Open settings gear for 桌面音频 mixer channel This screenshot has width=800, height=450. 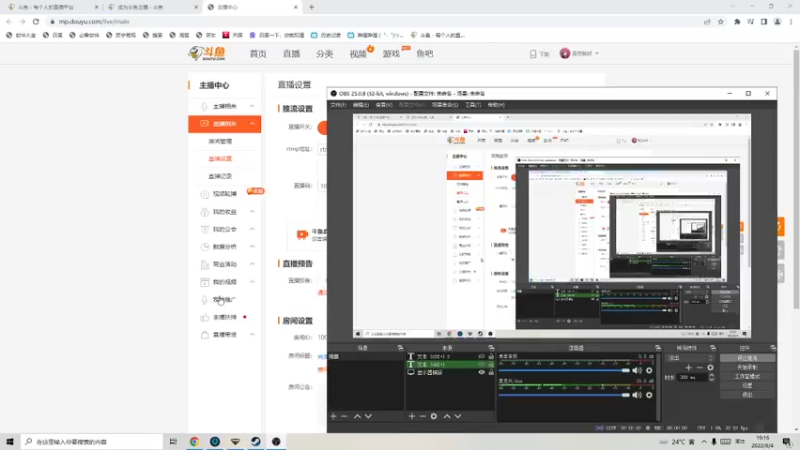(649, 370)
